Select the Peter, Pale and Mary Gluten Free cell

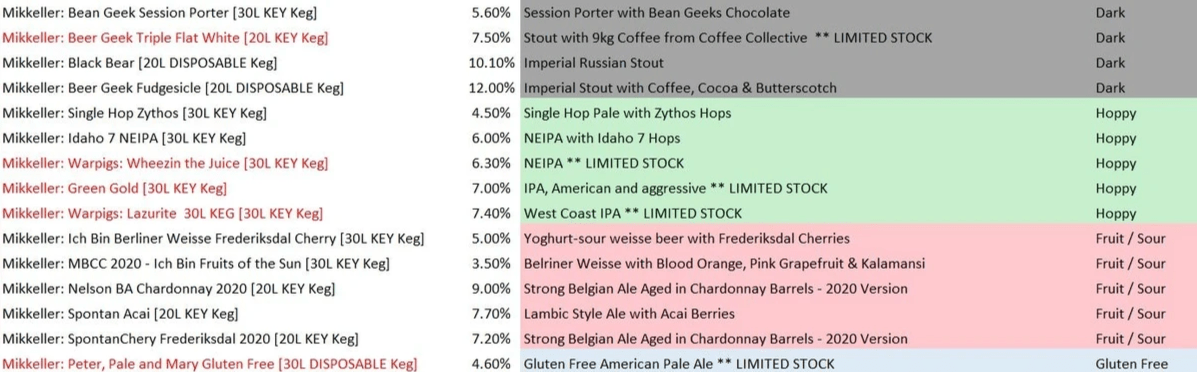pyautogui.click(x=210, y=364)
